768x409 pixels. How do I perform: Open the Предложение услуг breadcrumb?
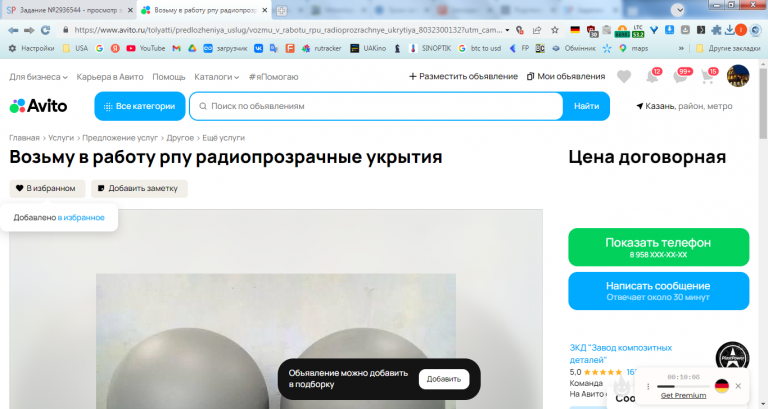[120, 138]
